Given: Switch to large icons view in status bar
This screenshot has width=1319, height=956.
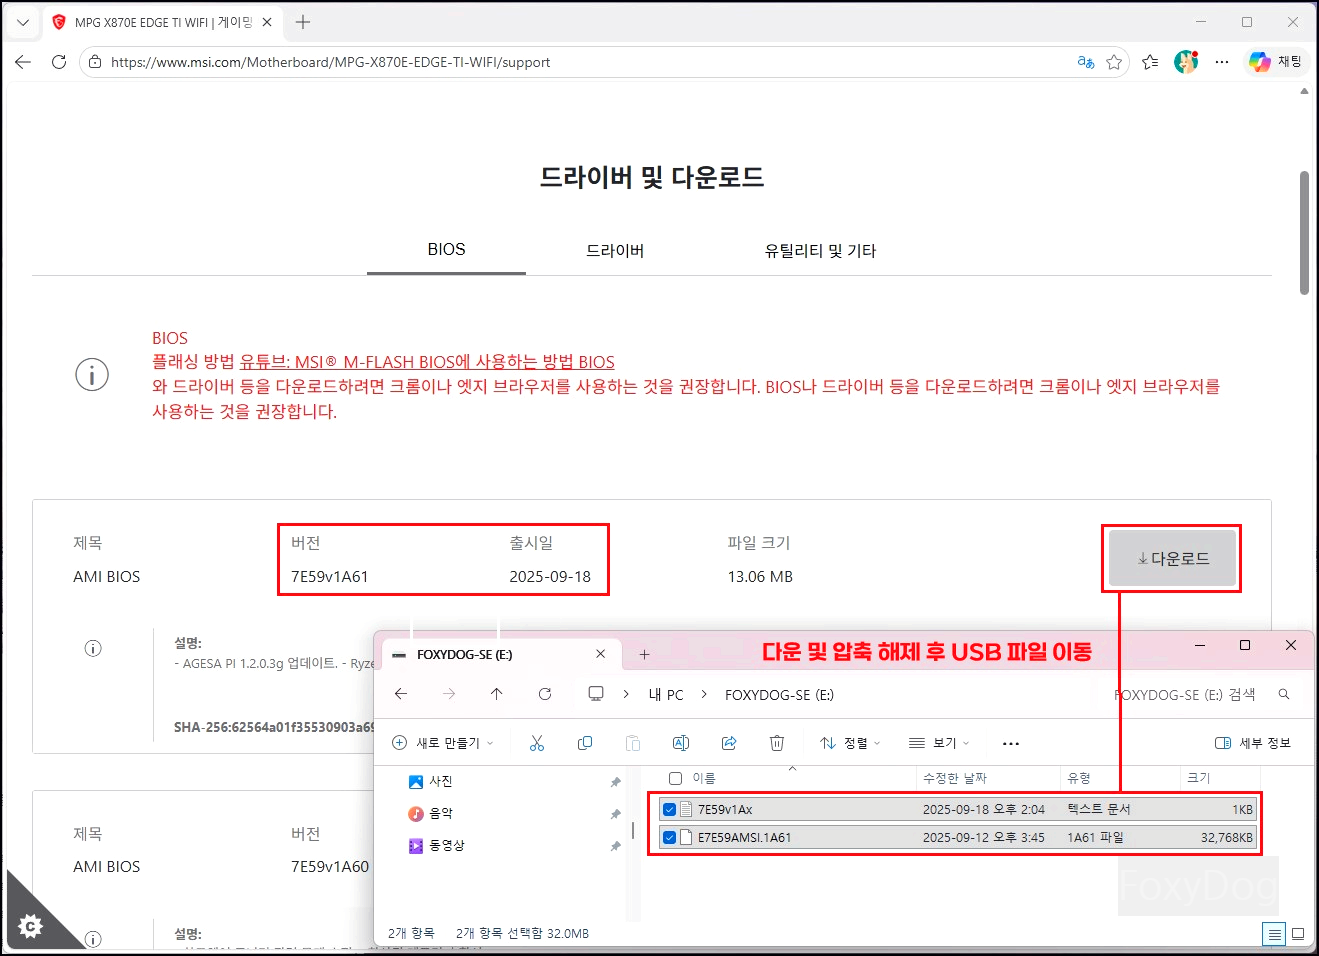Looking at the screenshot, I should [x=1298, y=934].
